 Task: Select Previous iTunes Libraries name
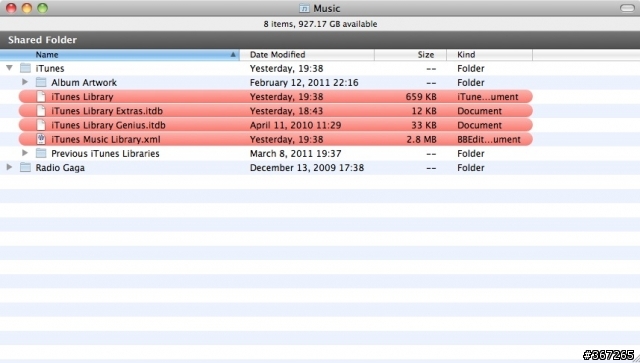[x=105, y=154]
